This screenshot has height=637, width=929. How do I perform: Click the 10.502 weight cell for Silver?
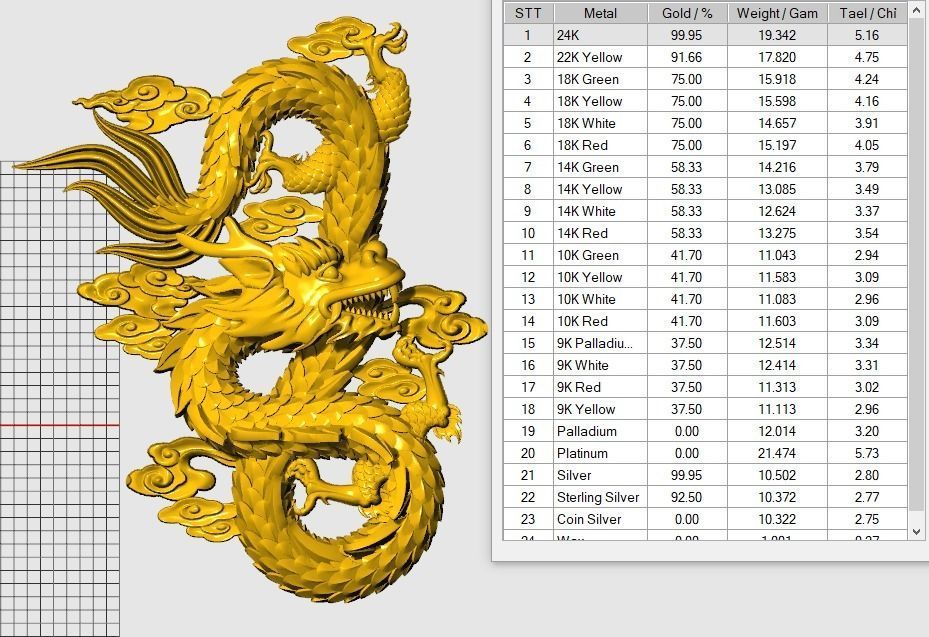(777, 475)
